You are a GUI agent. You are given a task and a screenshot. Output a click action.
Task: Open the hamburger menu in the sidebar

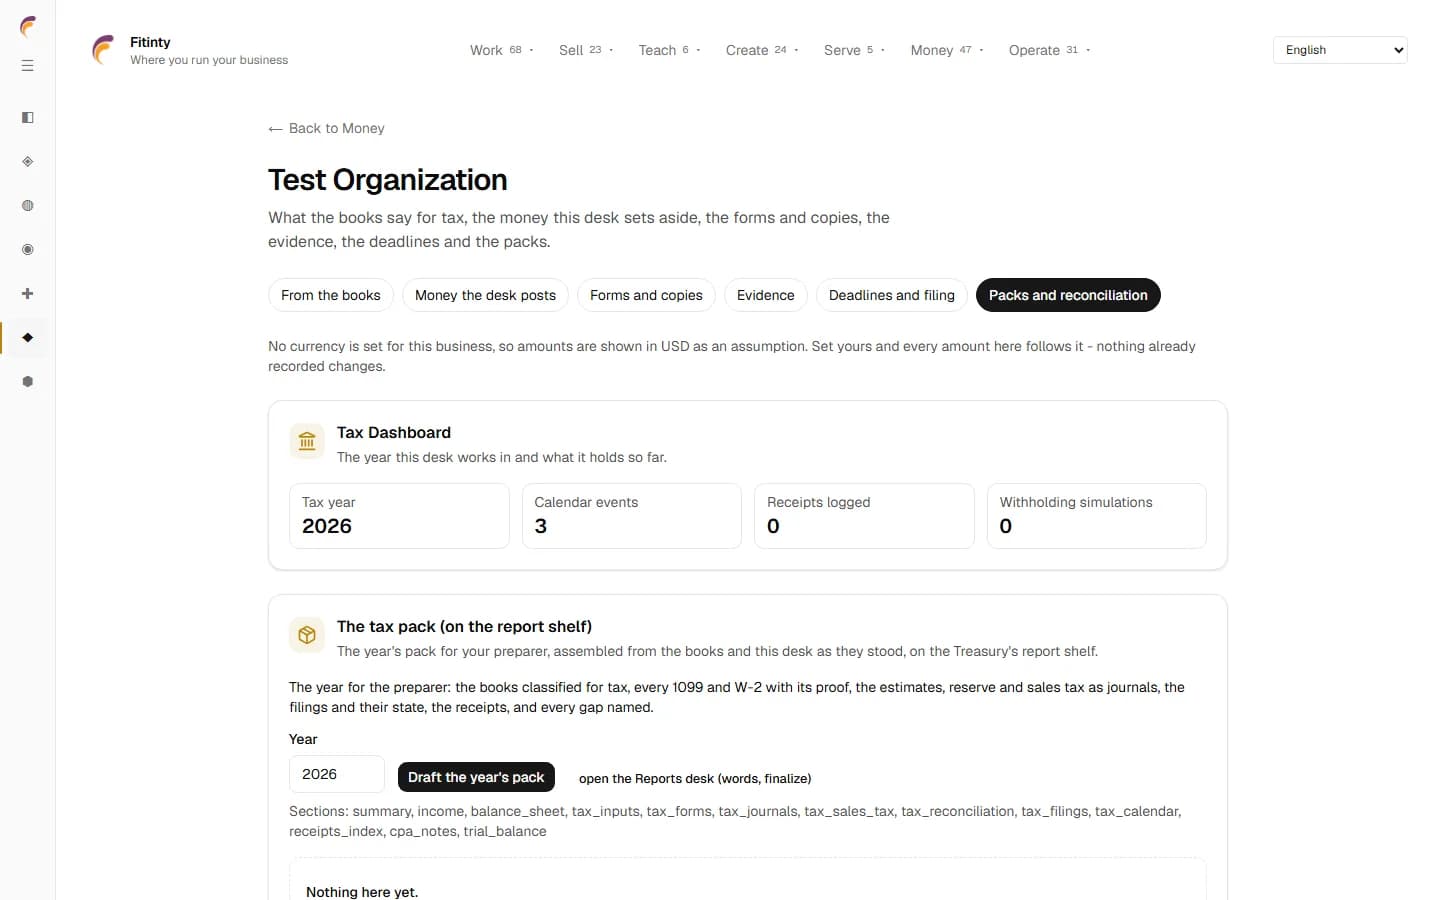pyautogui.click(x=28, y=66)
